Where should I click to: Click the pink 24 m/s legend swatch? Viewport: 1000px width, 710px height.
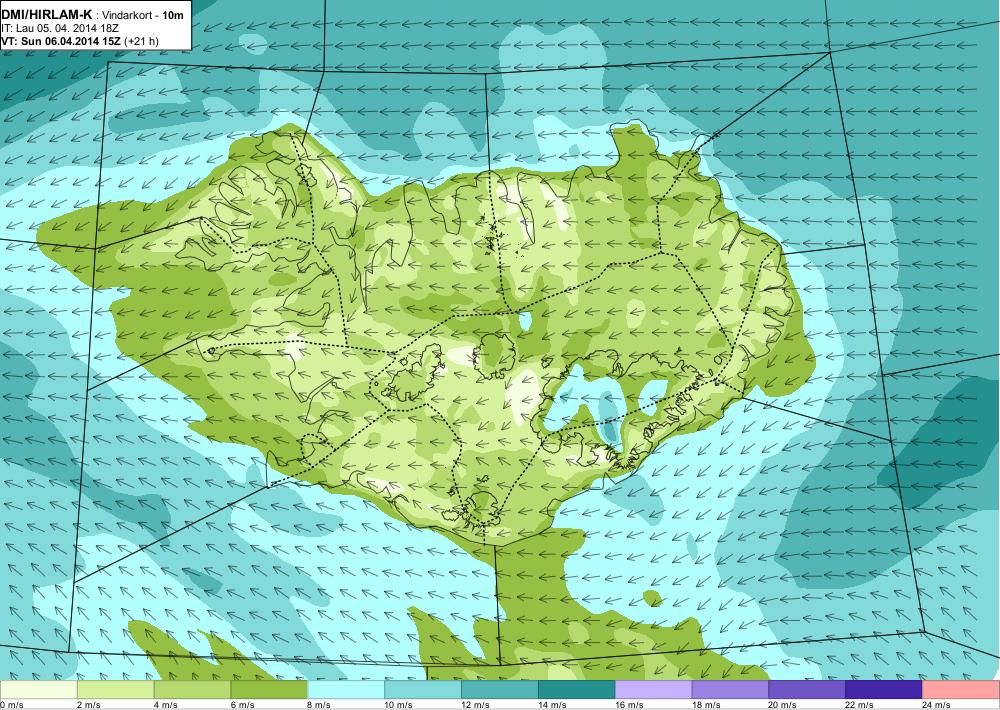point(961,690)
